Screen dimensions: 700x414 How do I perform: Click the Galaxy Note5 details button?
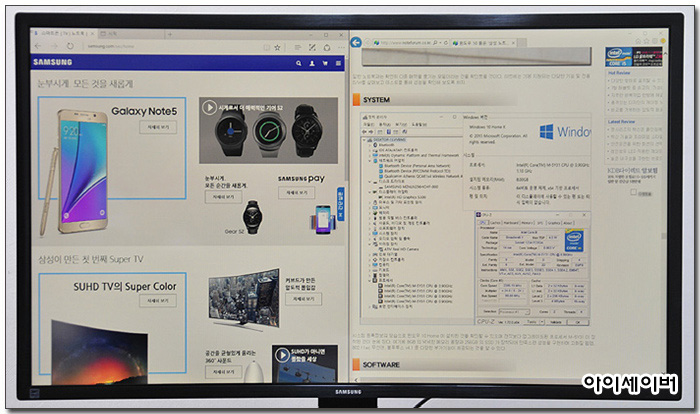point(158,127)
